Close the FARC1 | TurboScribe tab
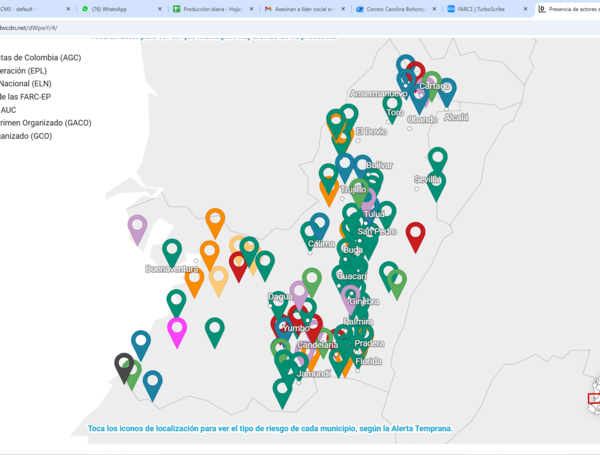Image resolution: width=600 pixels, height=455 pixels. pyautogui.click(x=525, y=9)
